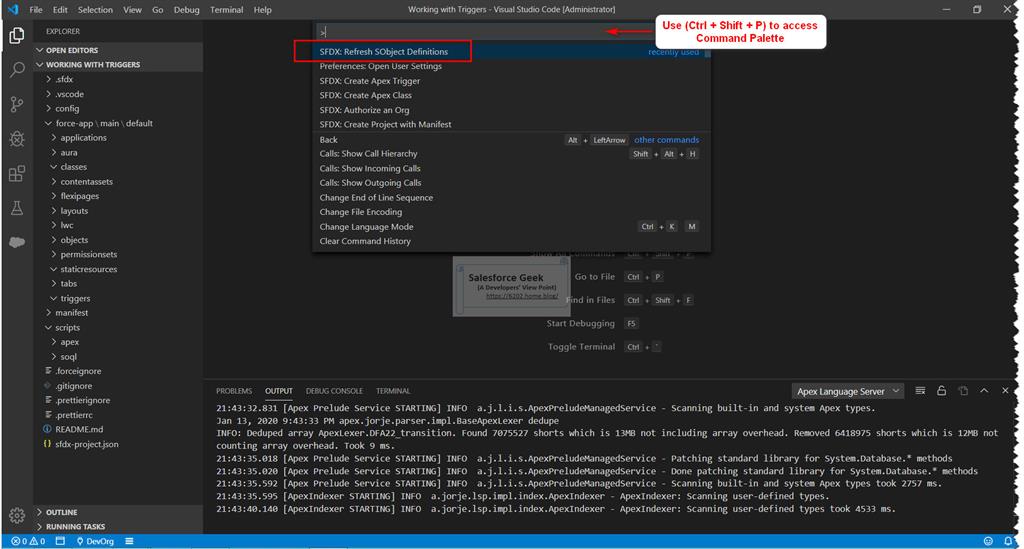Open the Apex Language Server output dropdown
This screenshot has height=549, width=1024.
coord(847,391)
